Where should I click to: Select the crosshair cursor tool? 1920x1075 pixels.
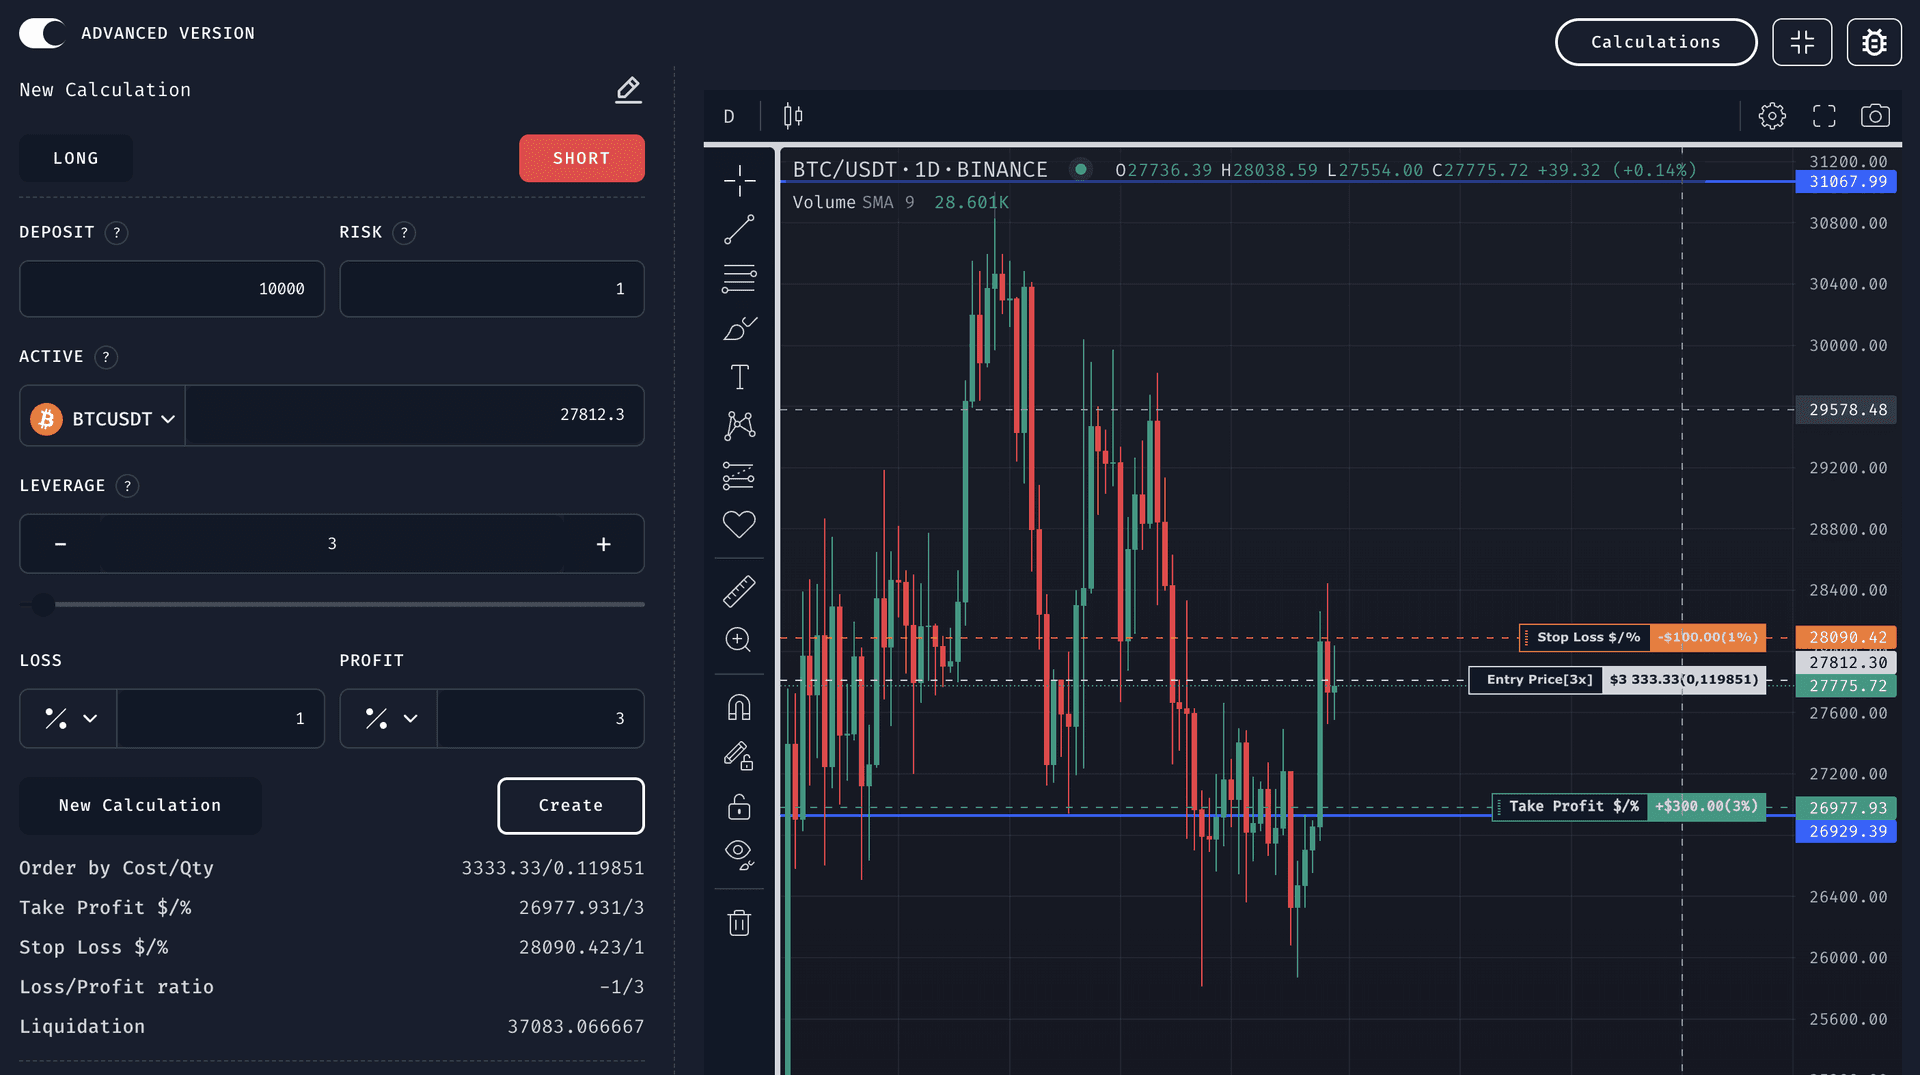[x=739, y=181]
